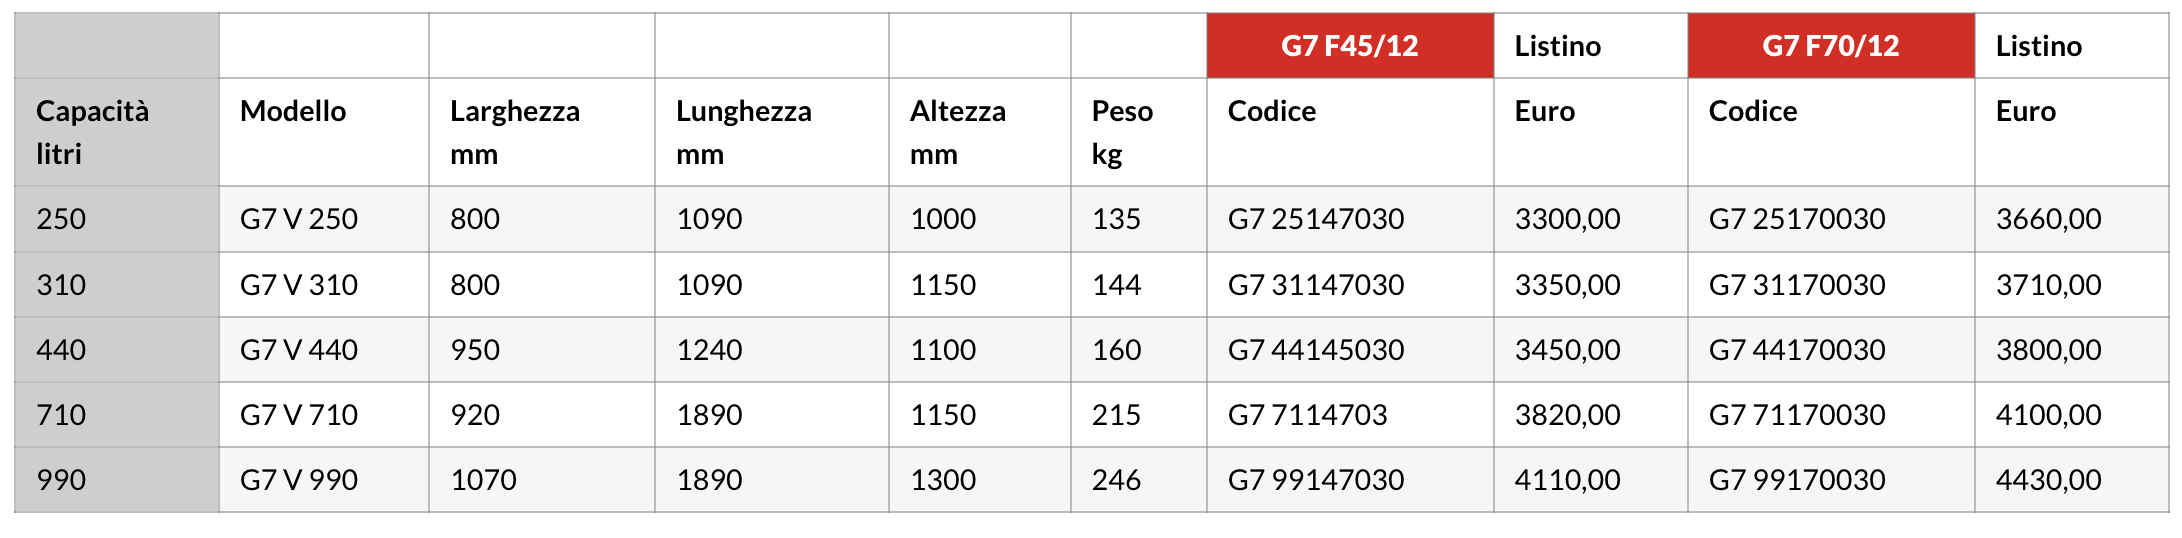Select model cell G7 V 440
Screen dimensions: 2182x538
click(324, 350)
